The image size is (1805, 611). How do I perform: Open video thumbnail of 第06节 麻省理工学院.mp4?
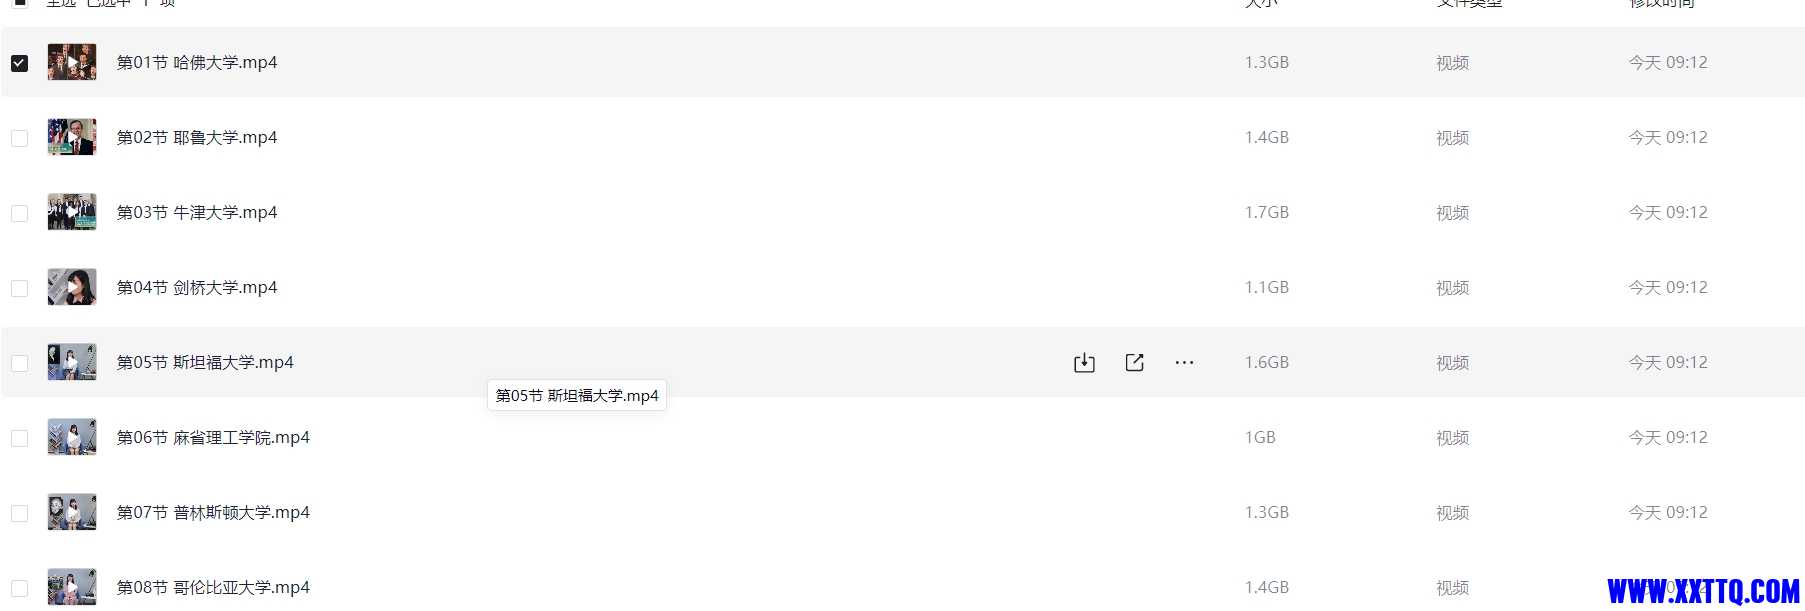coord(72,437)
